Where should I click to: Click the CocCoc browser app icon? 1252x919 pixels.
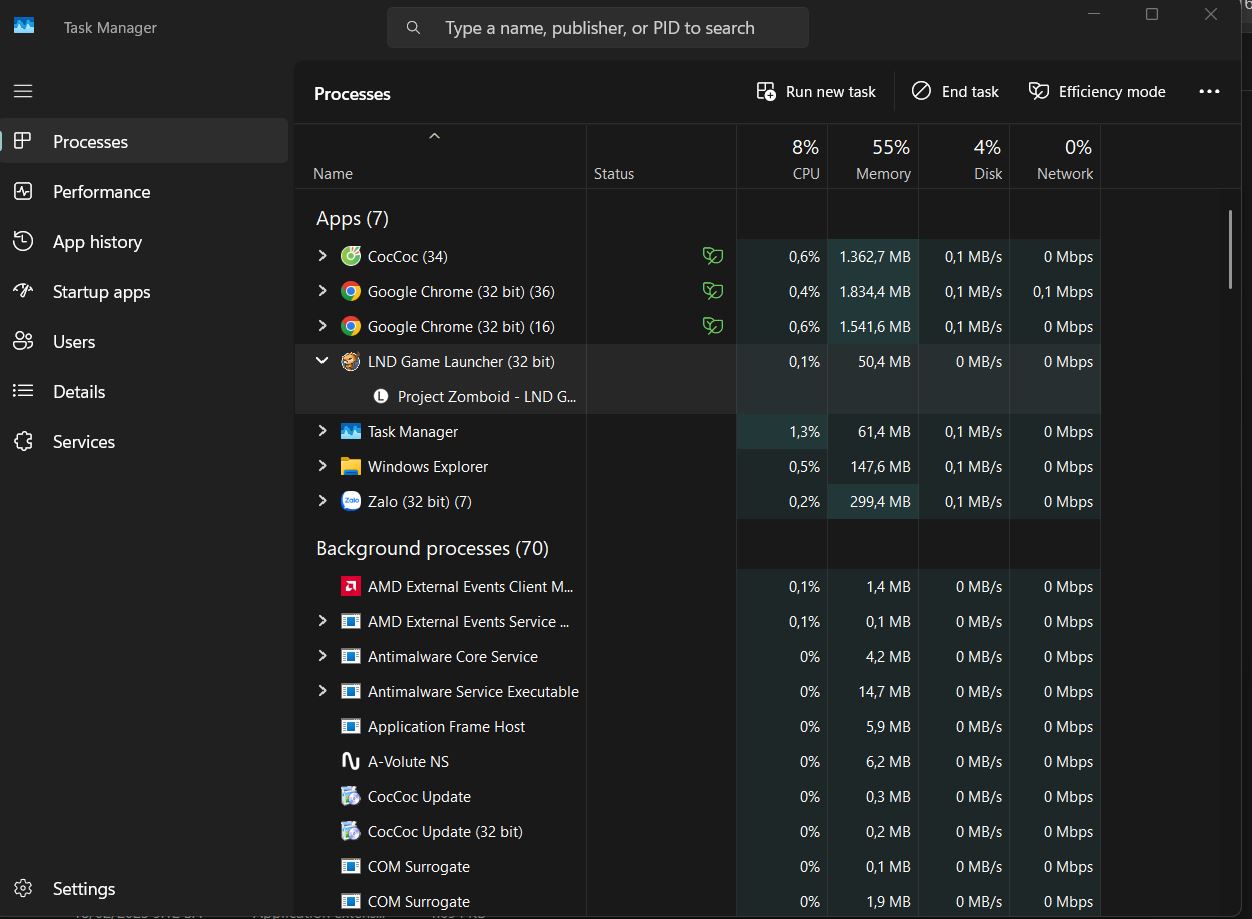coord(350,257)
